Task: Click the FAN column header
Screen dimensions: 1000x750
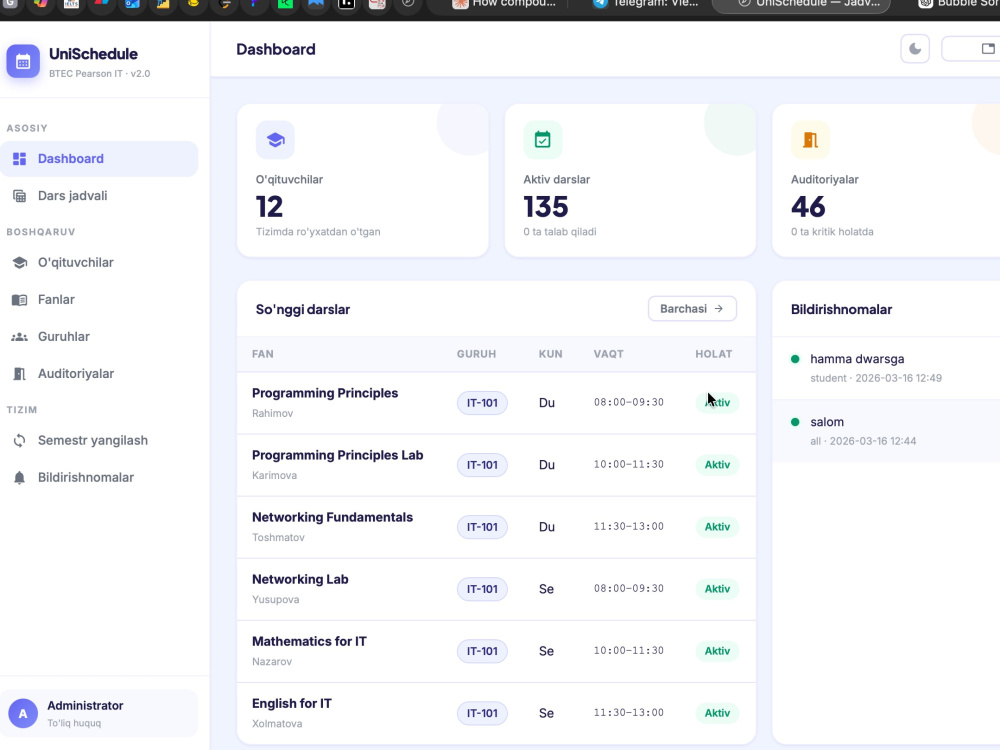Action: point(263,354)
